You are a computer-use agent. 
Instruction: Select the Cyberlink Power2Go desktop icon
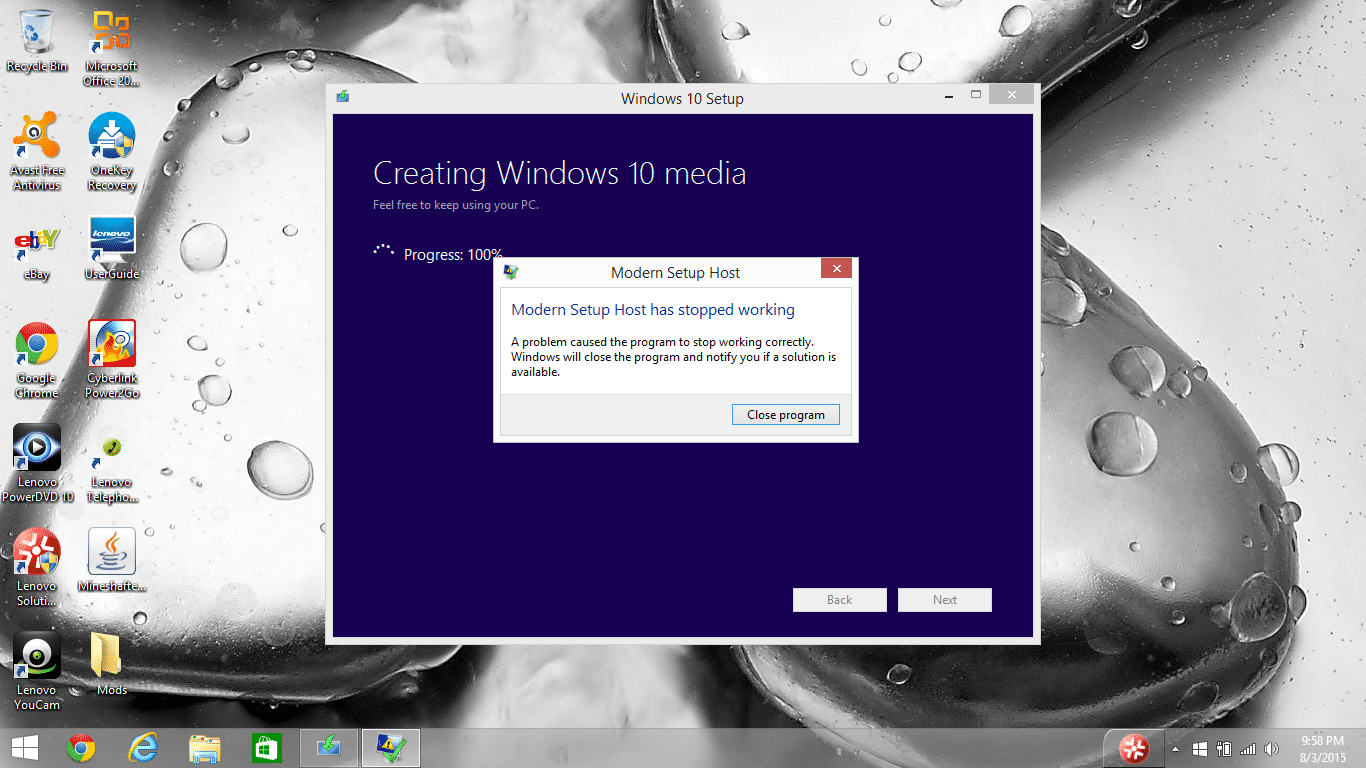pyautogui.click(x=111, y=360)
